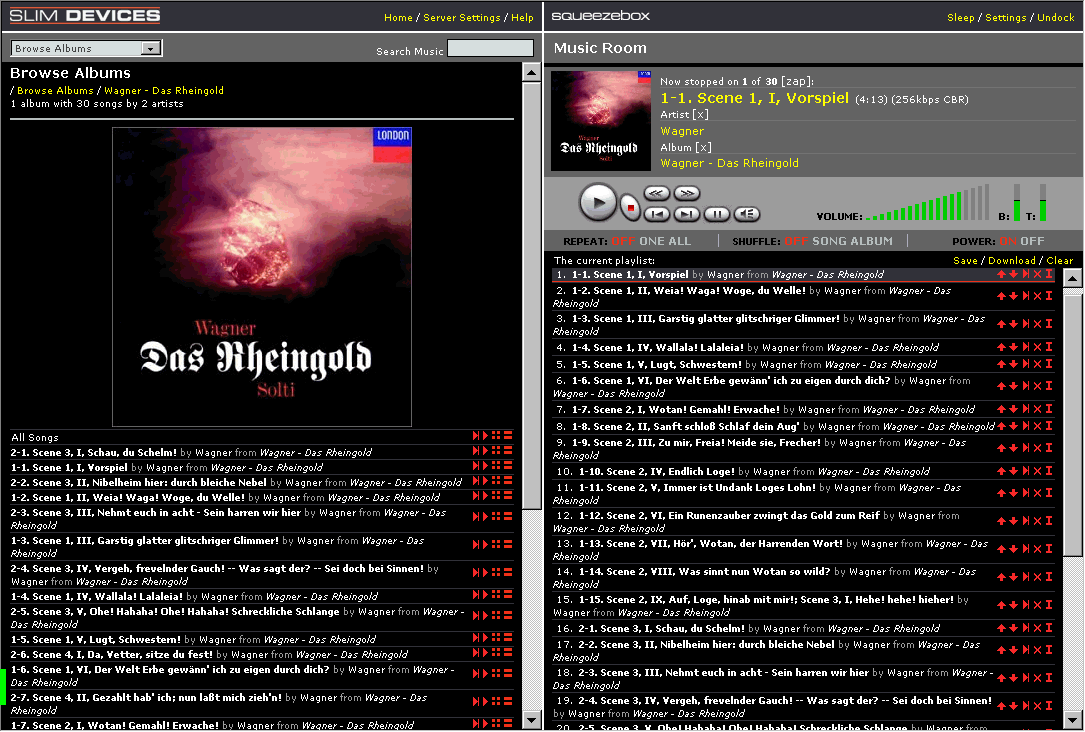Click the Stop button with red square
The width and height of the screenshot is (1085, 732).
tap(629, 207)
